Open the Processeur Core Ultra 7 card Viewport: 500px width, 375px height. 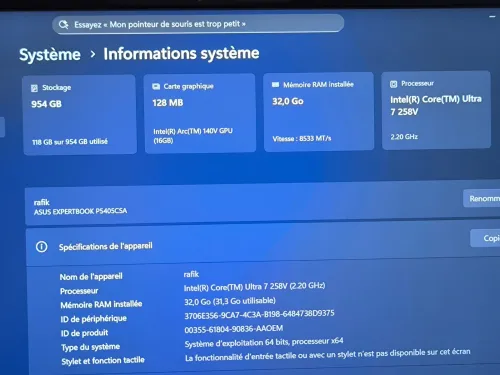point(436,110)
